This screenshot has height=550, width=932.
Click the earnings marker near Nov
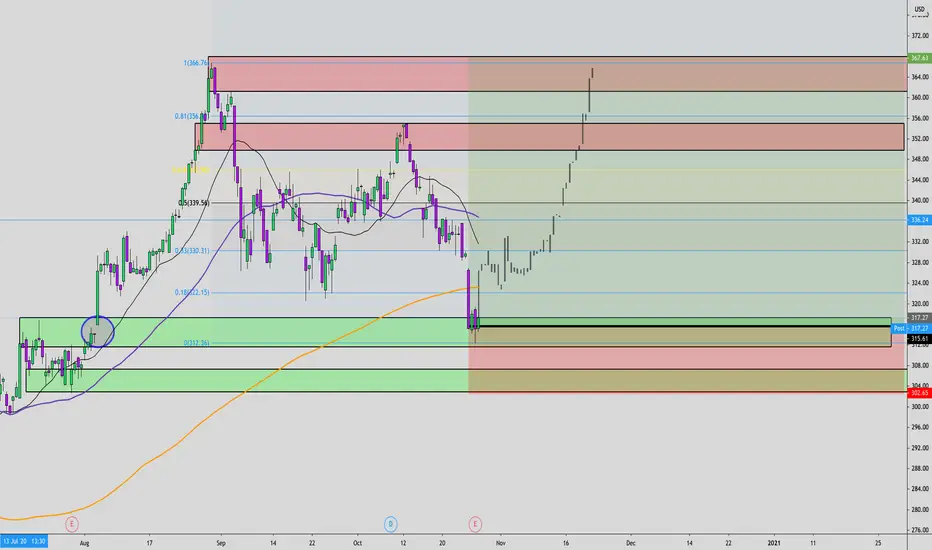coord(474,524)
